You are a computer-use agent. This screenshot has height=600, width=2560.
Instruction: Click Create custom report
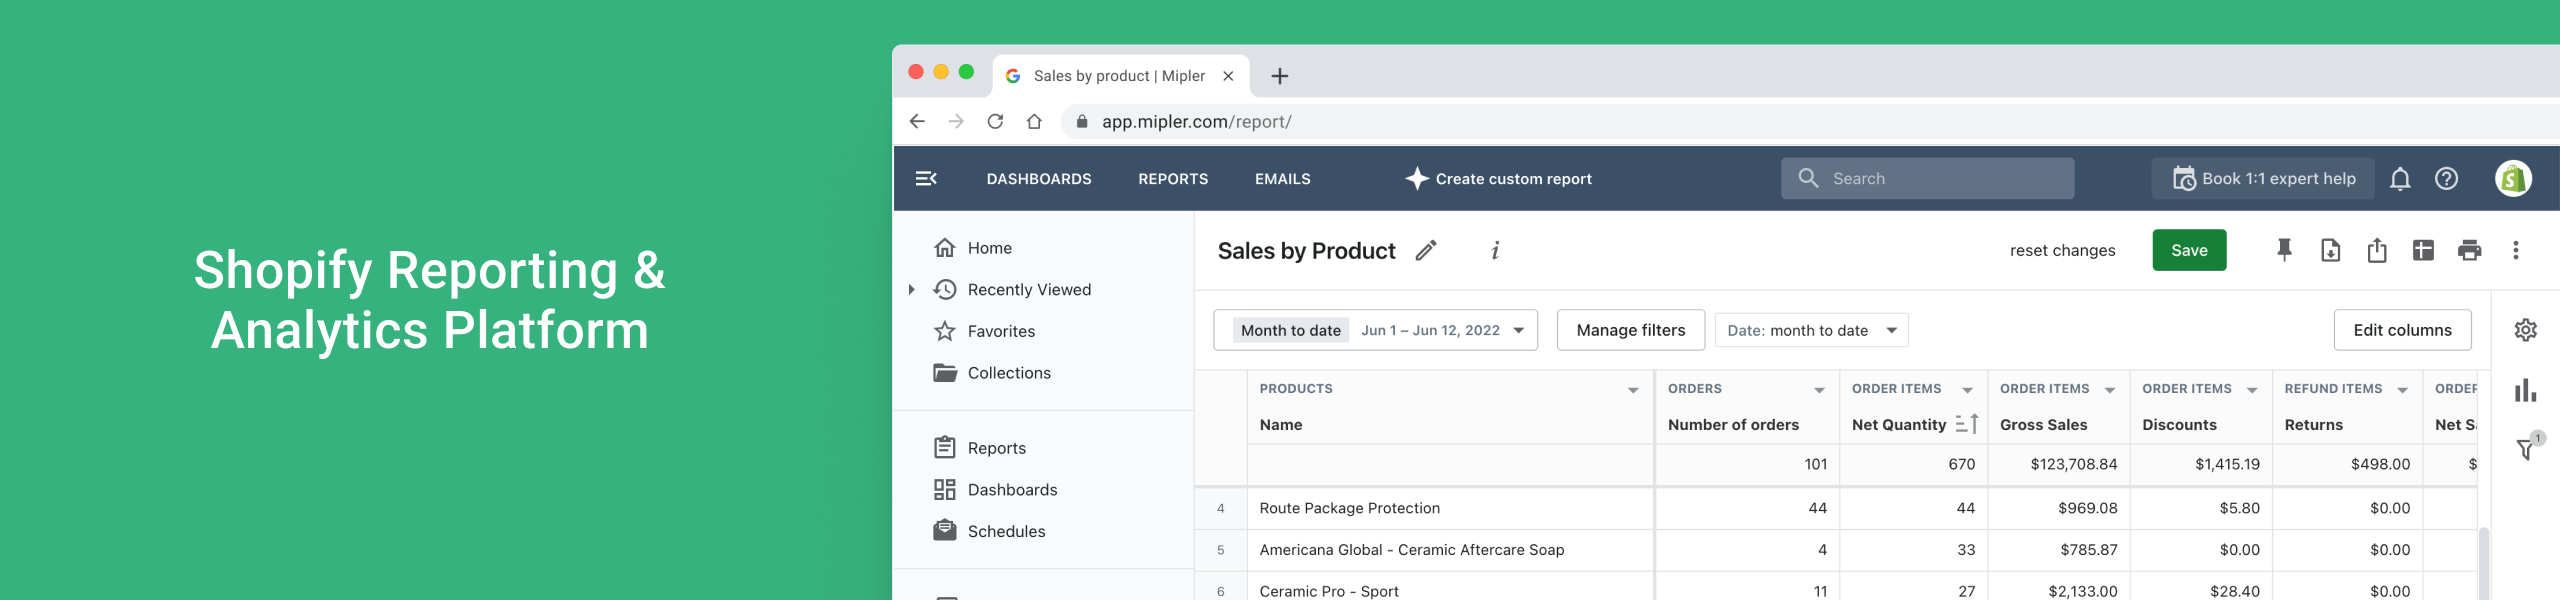(1498, 179)
